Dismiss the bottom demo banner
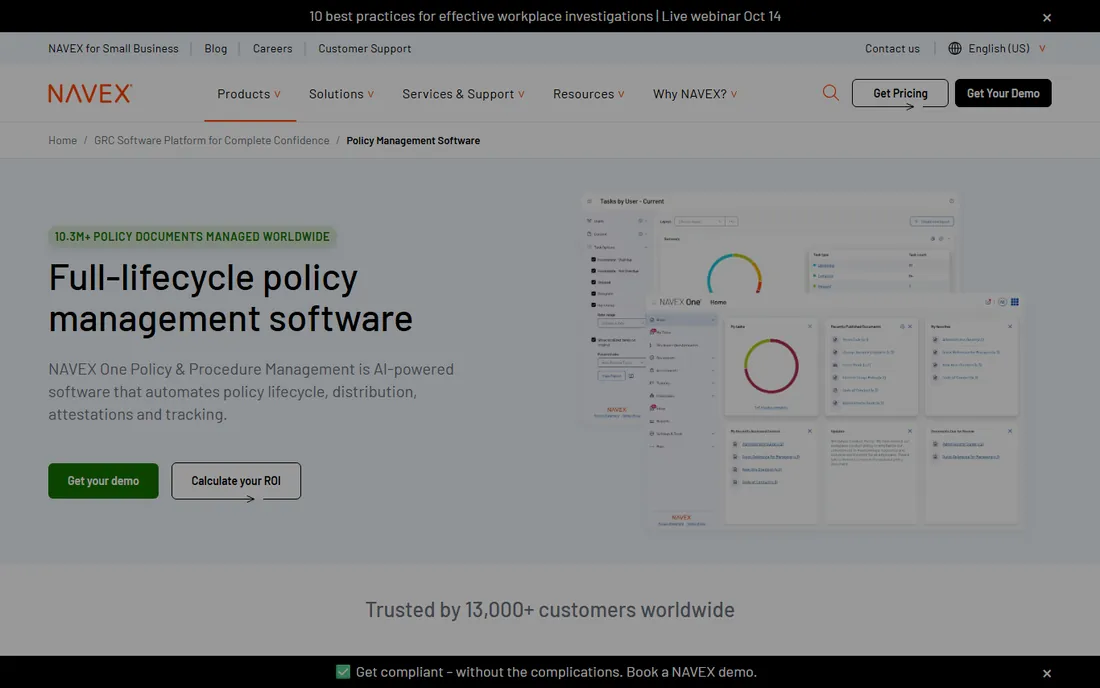The width and height of the screenshot is (1100, 688). [1047, 673]
